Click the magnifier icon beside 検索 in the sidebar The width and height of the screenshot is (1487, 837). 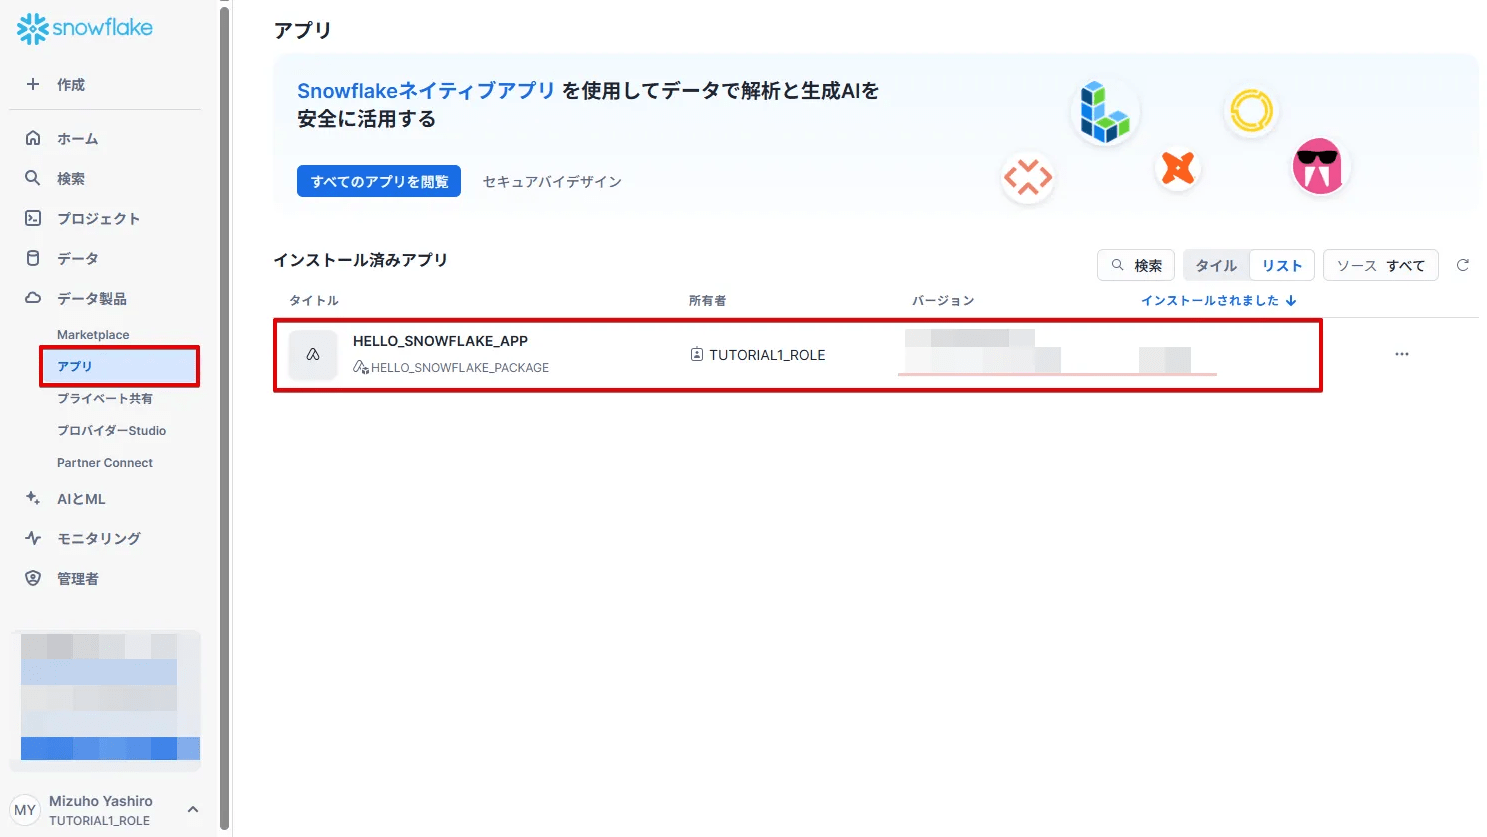tap(33, 178)
